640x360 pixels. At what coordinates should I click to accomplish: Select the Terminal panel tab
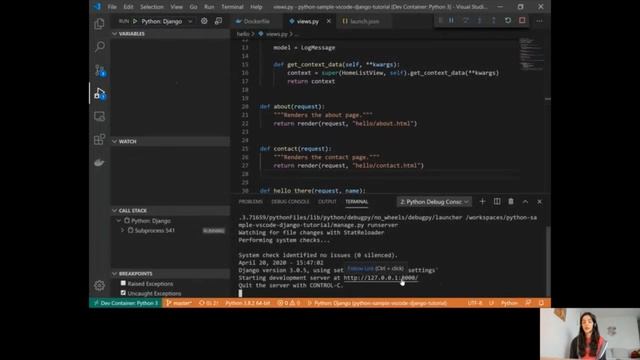[x=356, y=202]
